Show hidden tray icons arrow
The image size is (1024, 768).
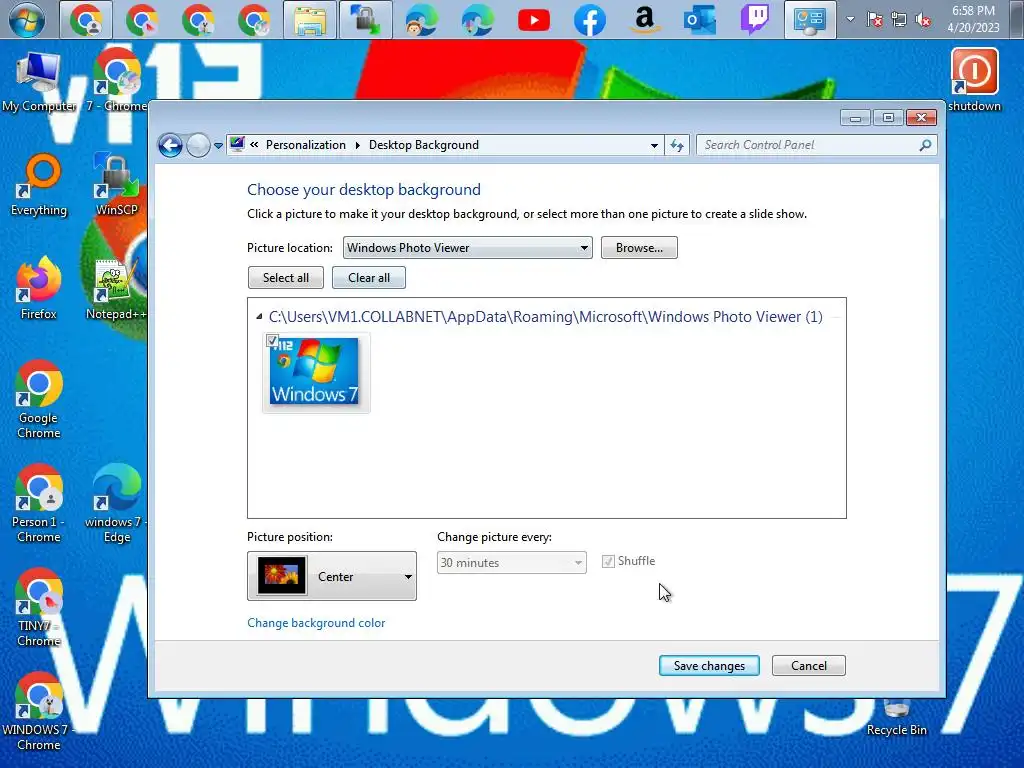tap(850, 20)
